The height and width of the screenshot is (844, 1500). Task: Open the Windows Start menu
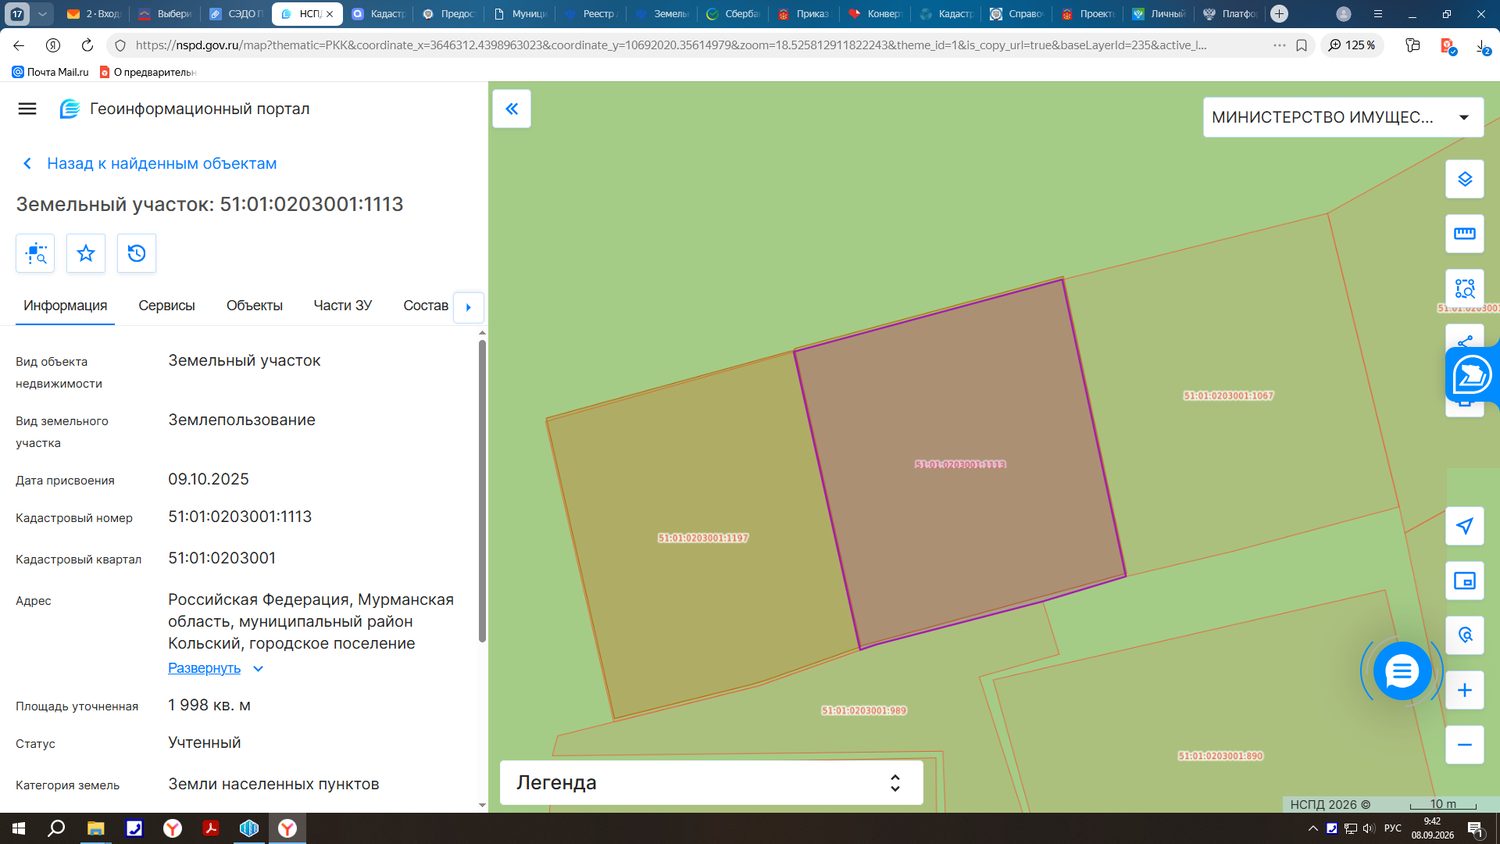18,828
